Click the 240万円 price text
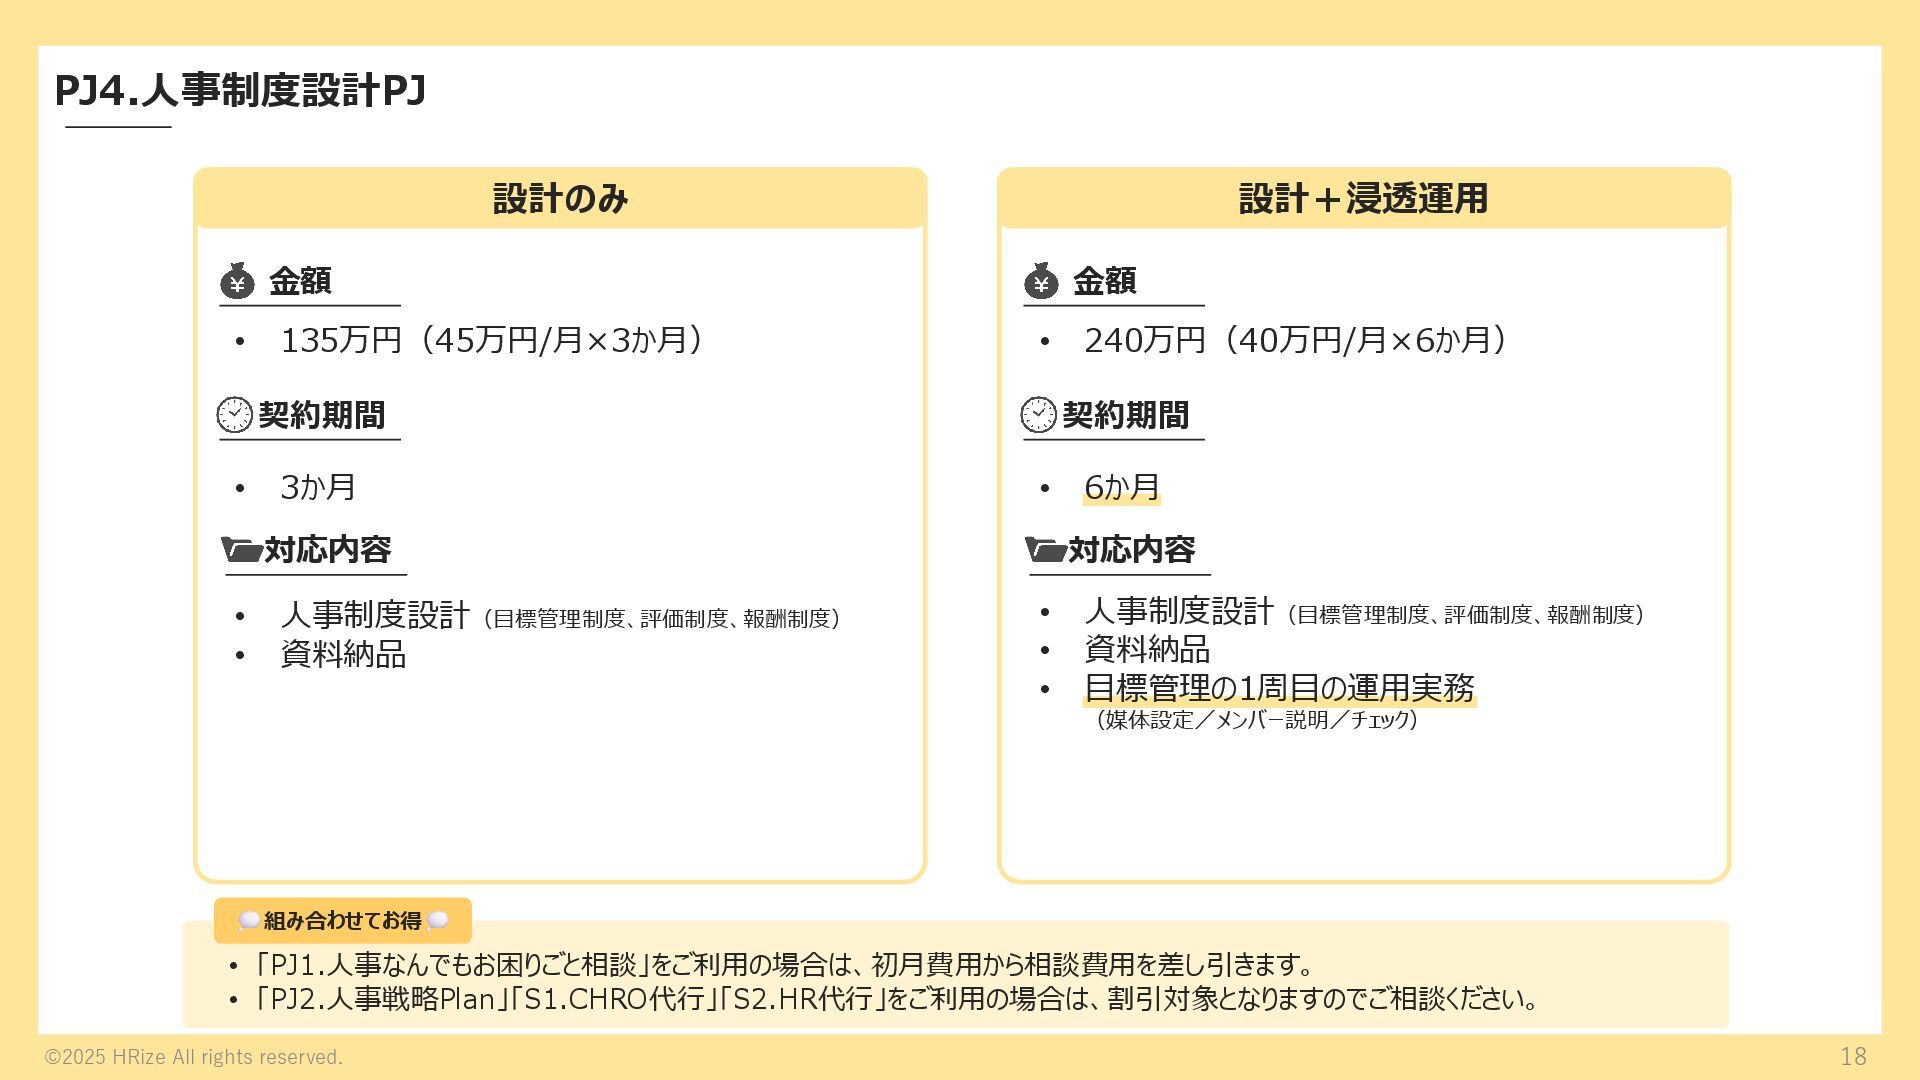Viewport: 1920px width, 1080px height. pyautogui.click(x=1144, y=340)
